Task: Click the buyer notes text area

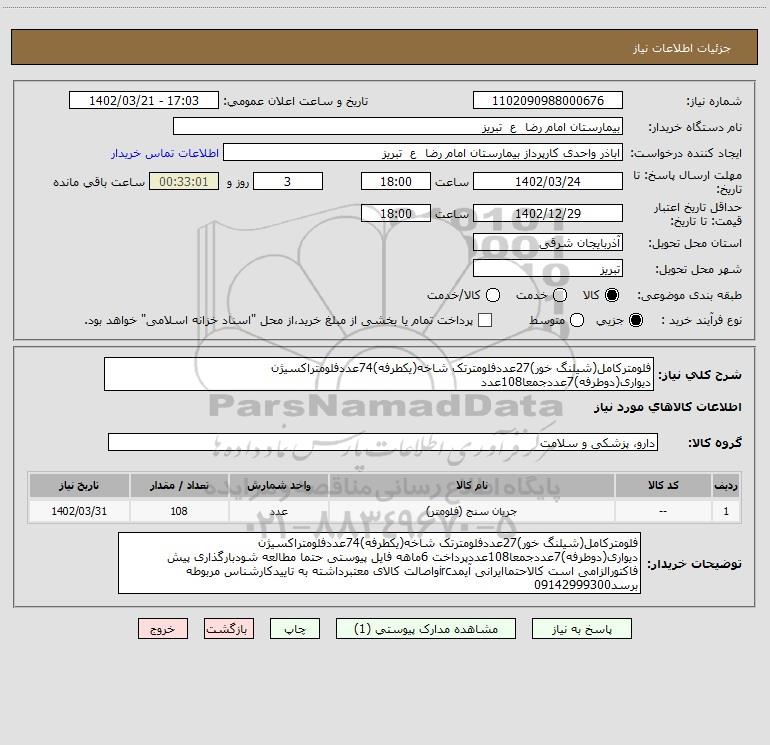Action: (379, 563)
